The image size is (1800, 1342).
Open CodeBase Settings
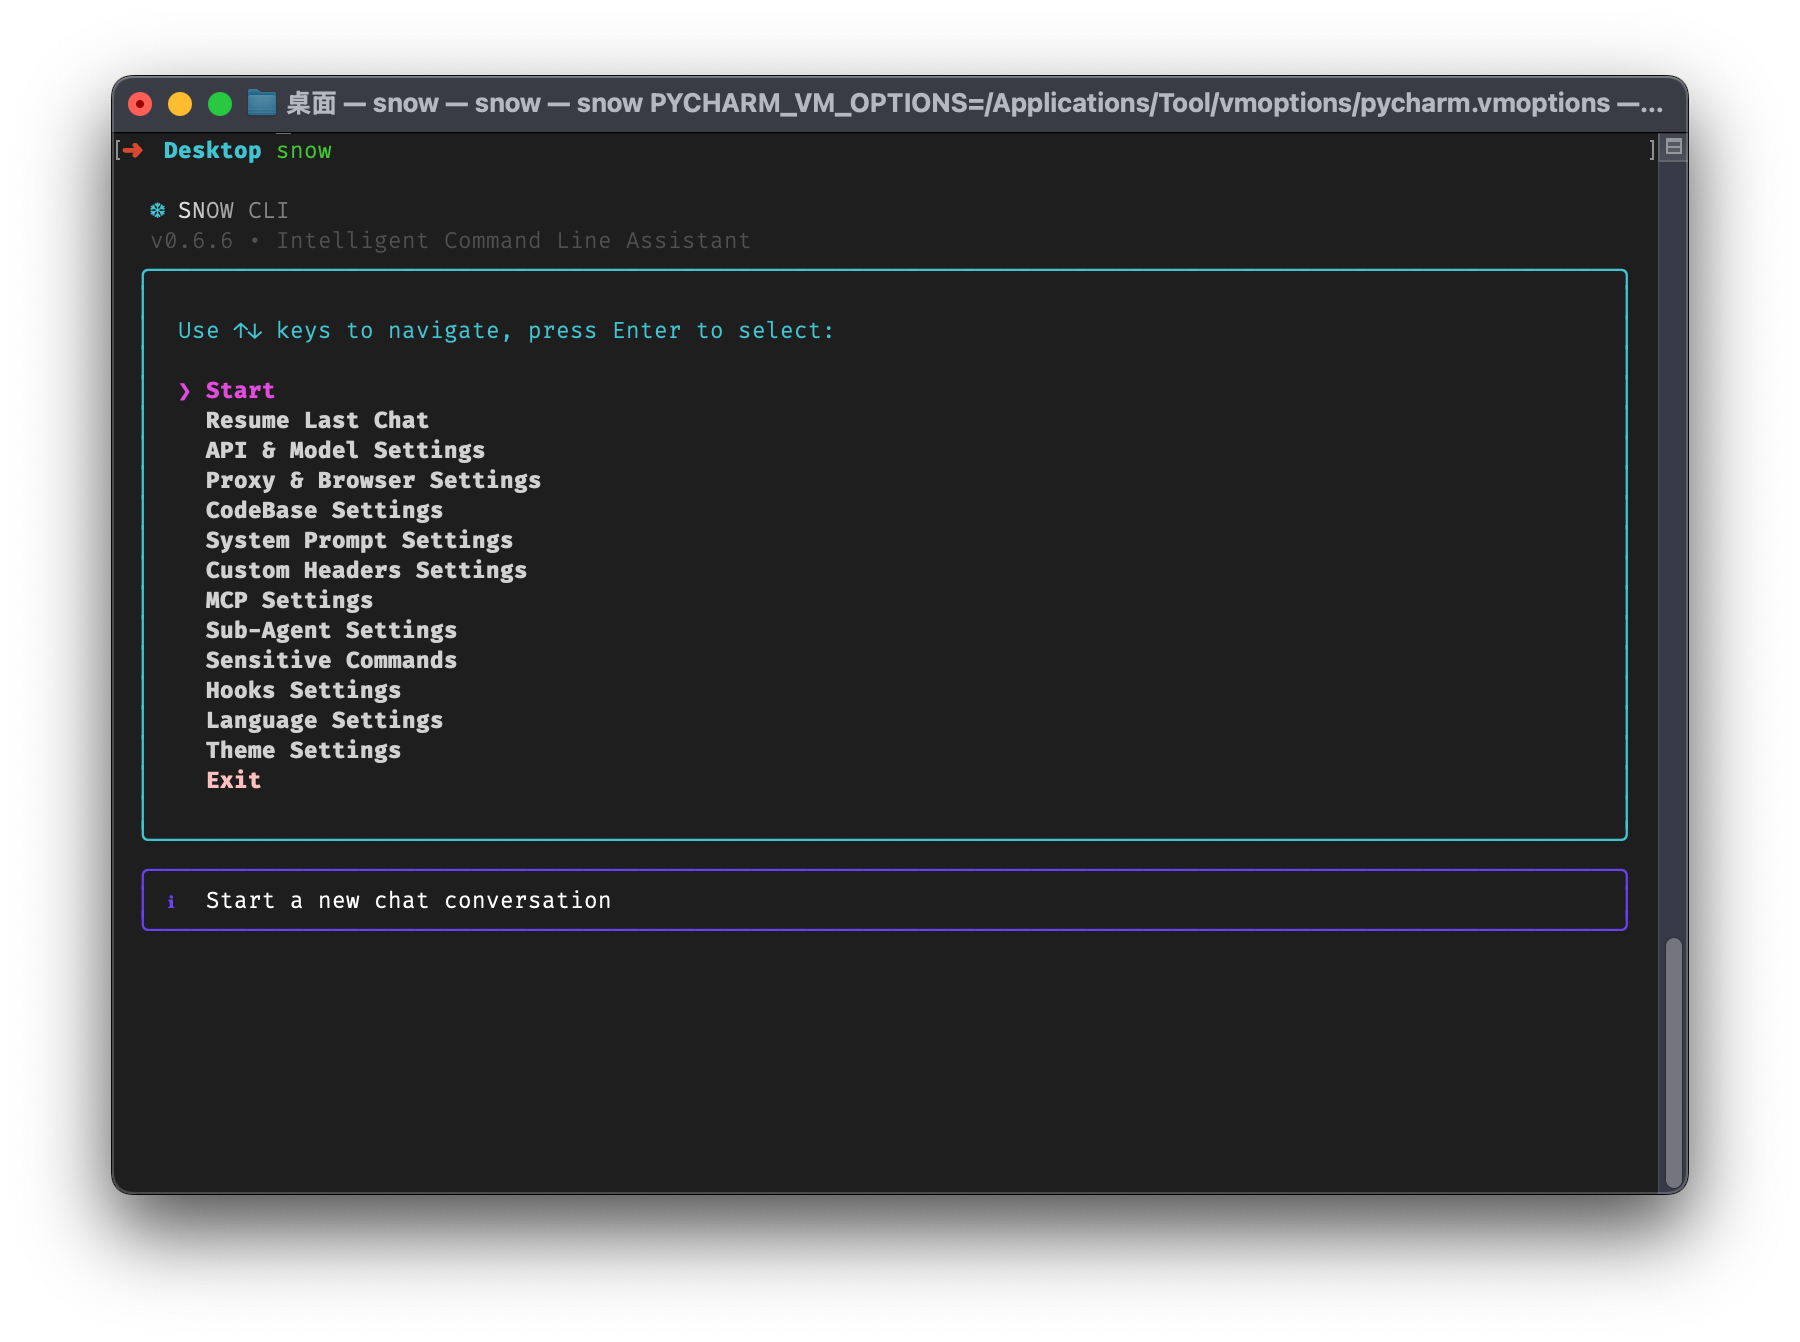click(x=324, y=510)
